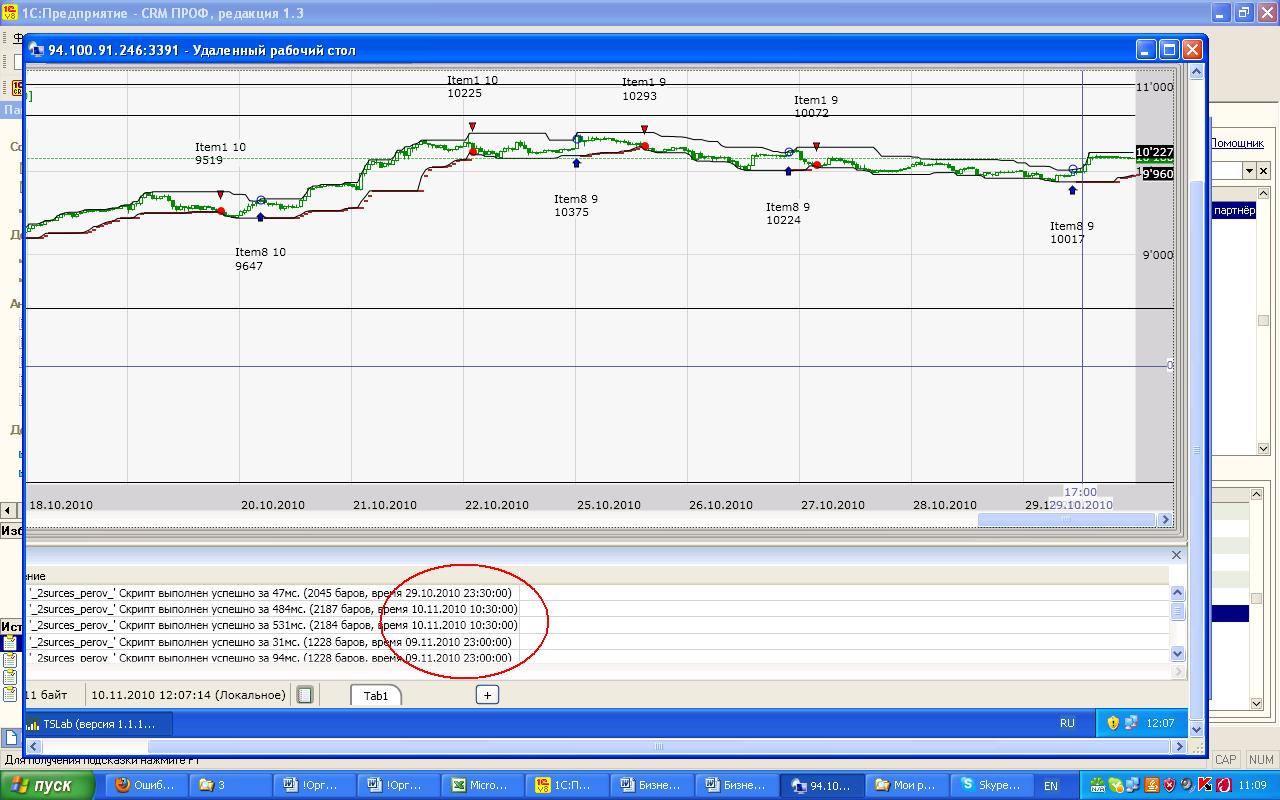Viewport: 1280px width, 800px height.
Task: Select log row with 2045 баров
Action: (270, 592)
